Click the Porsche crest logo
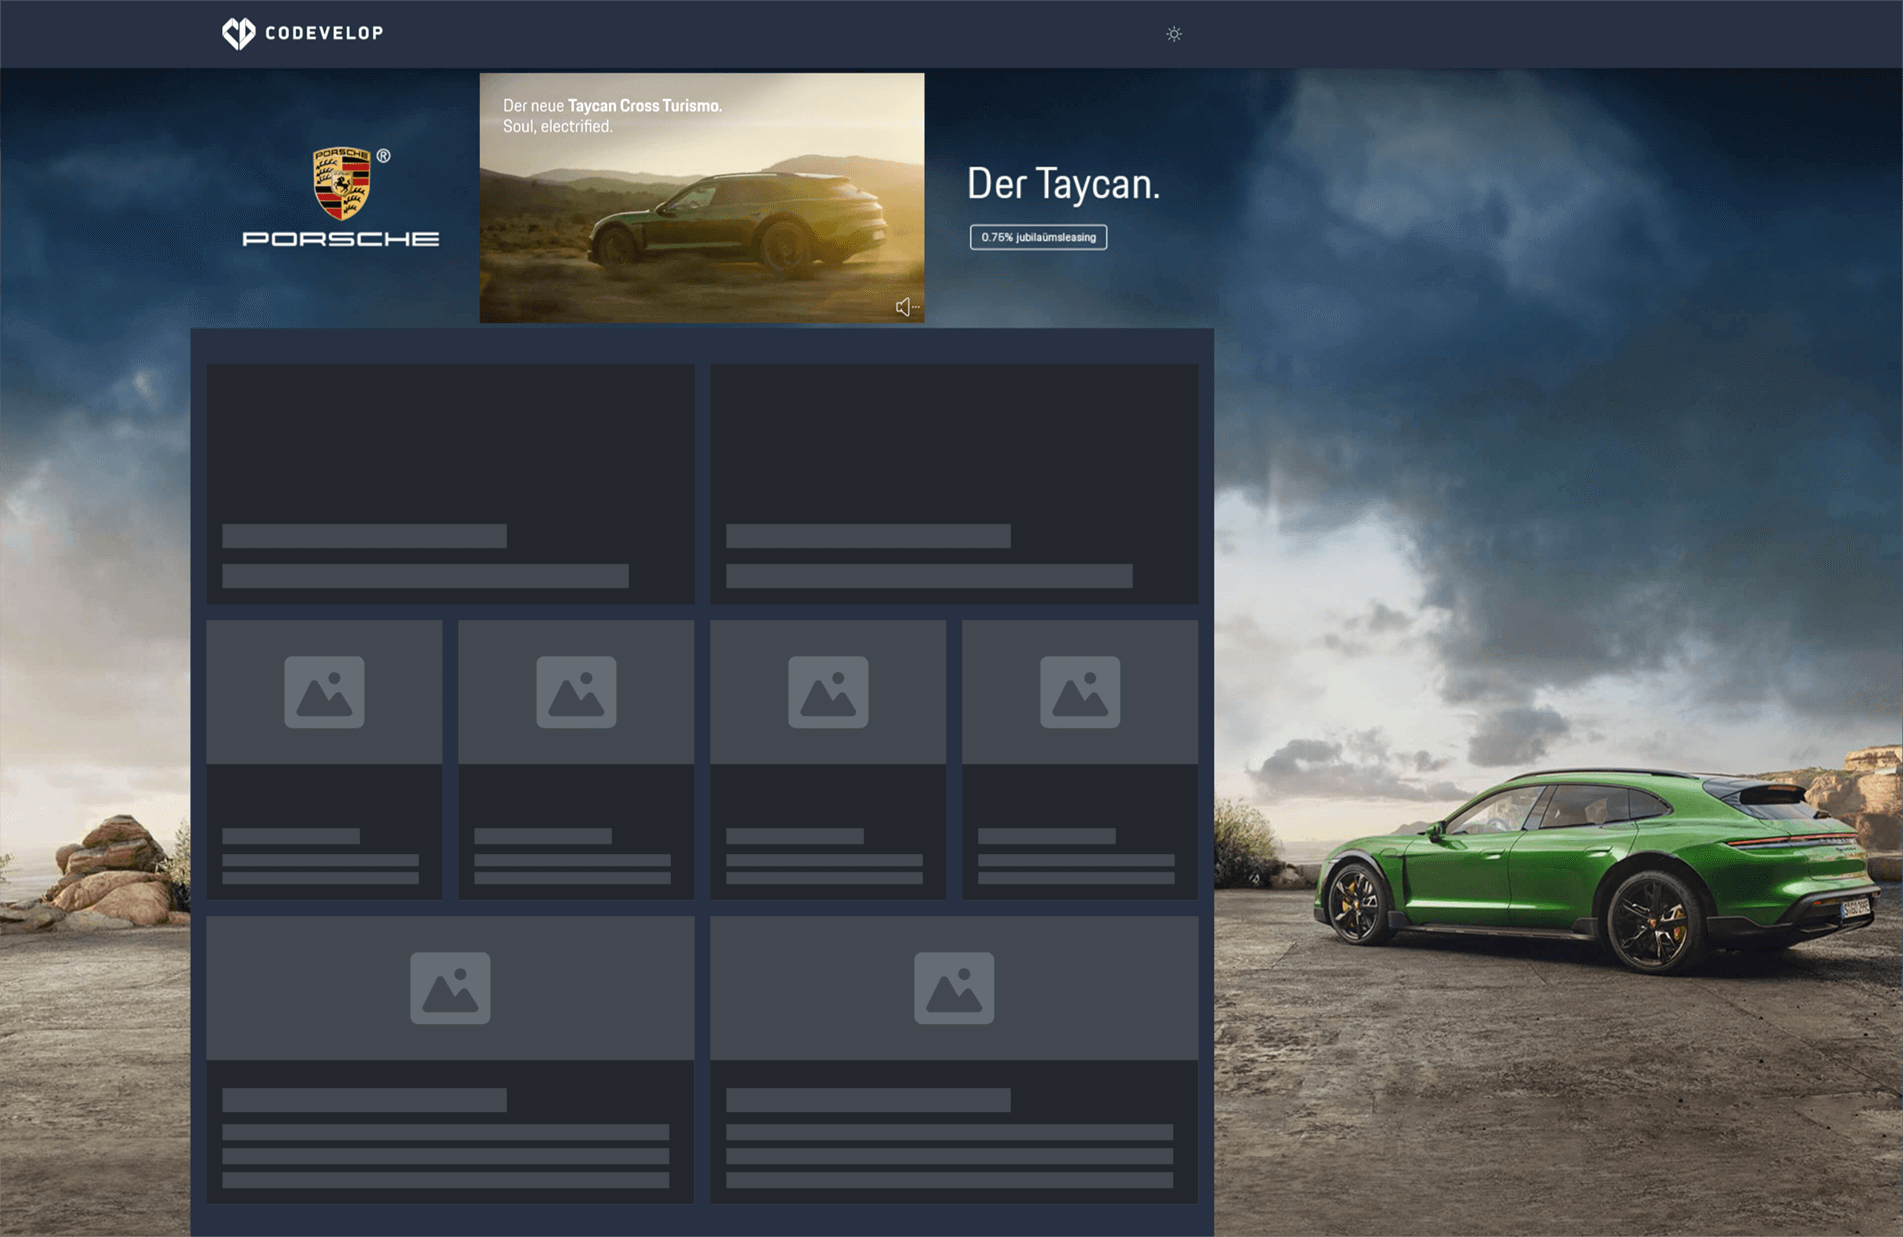The image size is (1903, 1237). pos(342,183)
